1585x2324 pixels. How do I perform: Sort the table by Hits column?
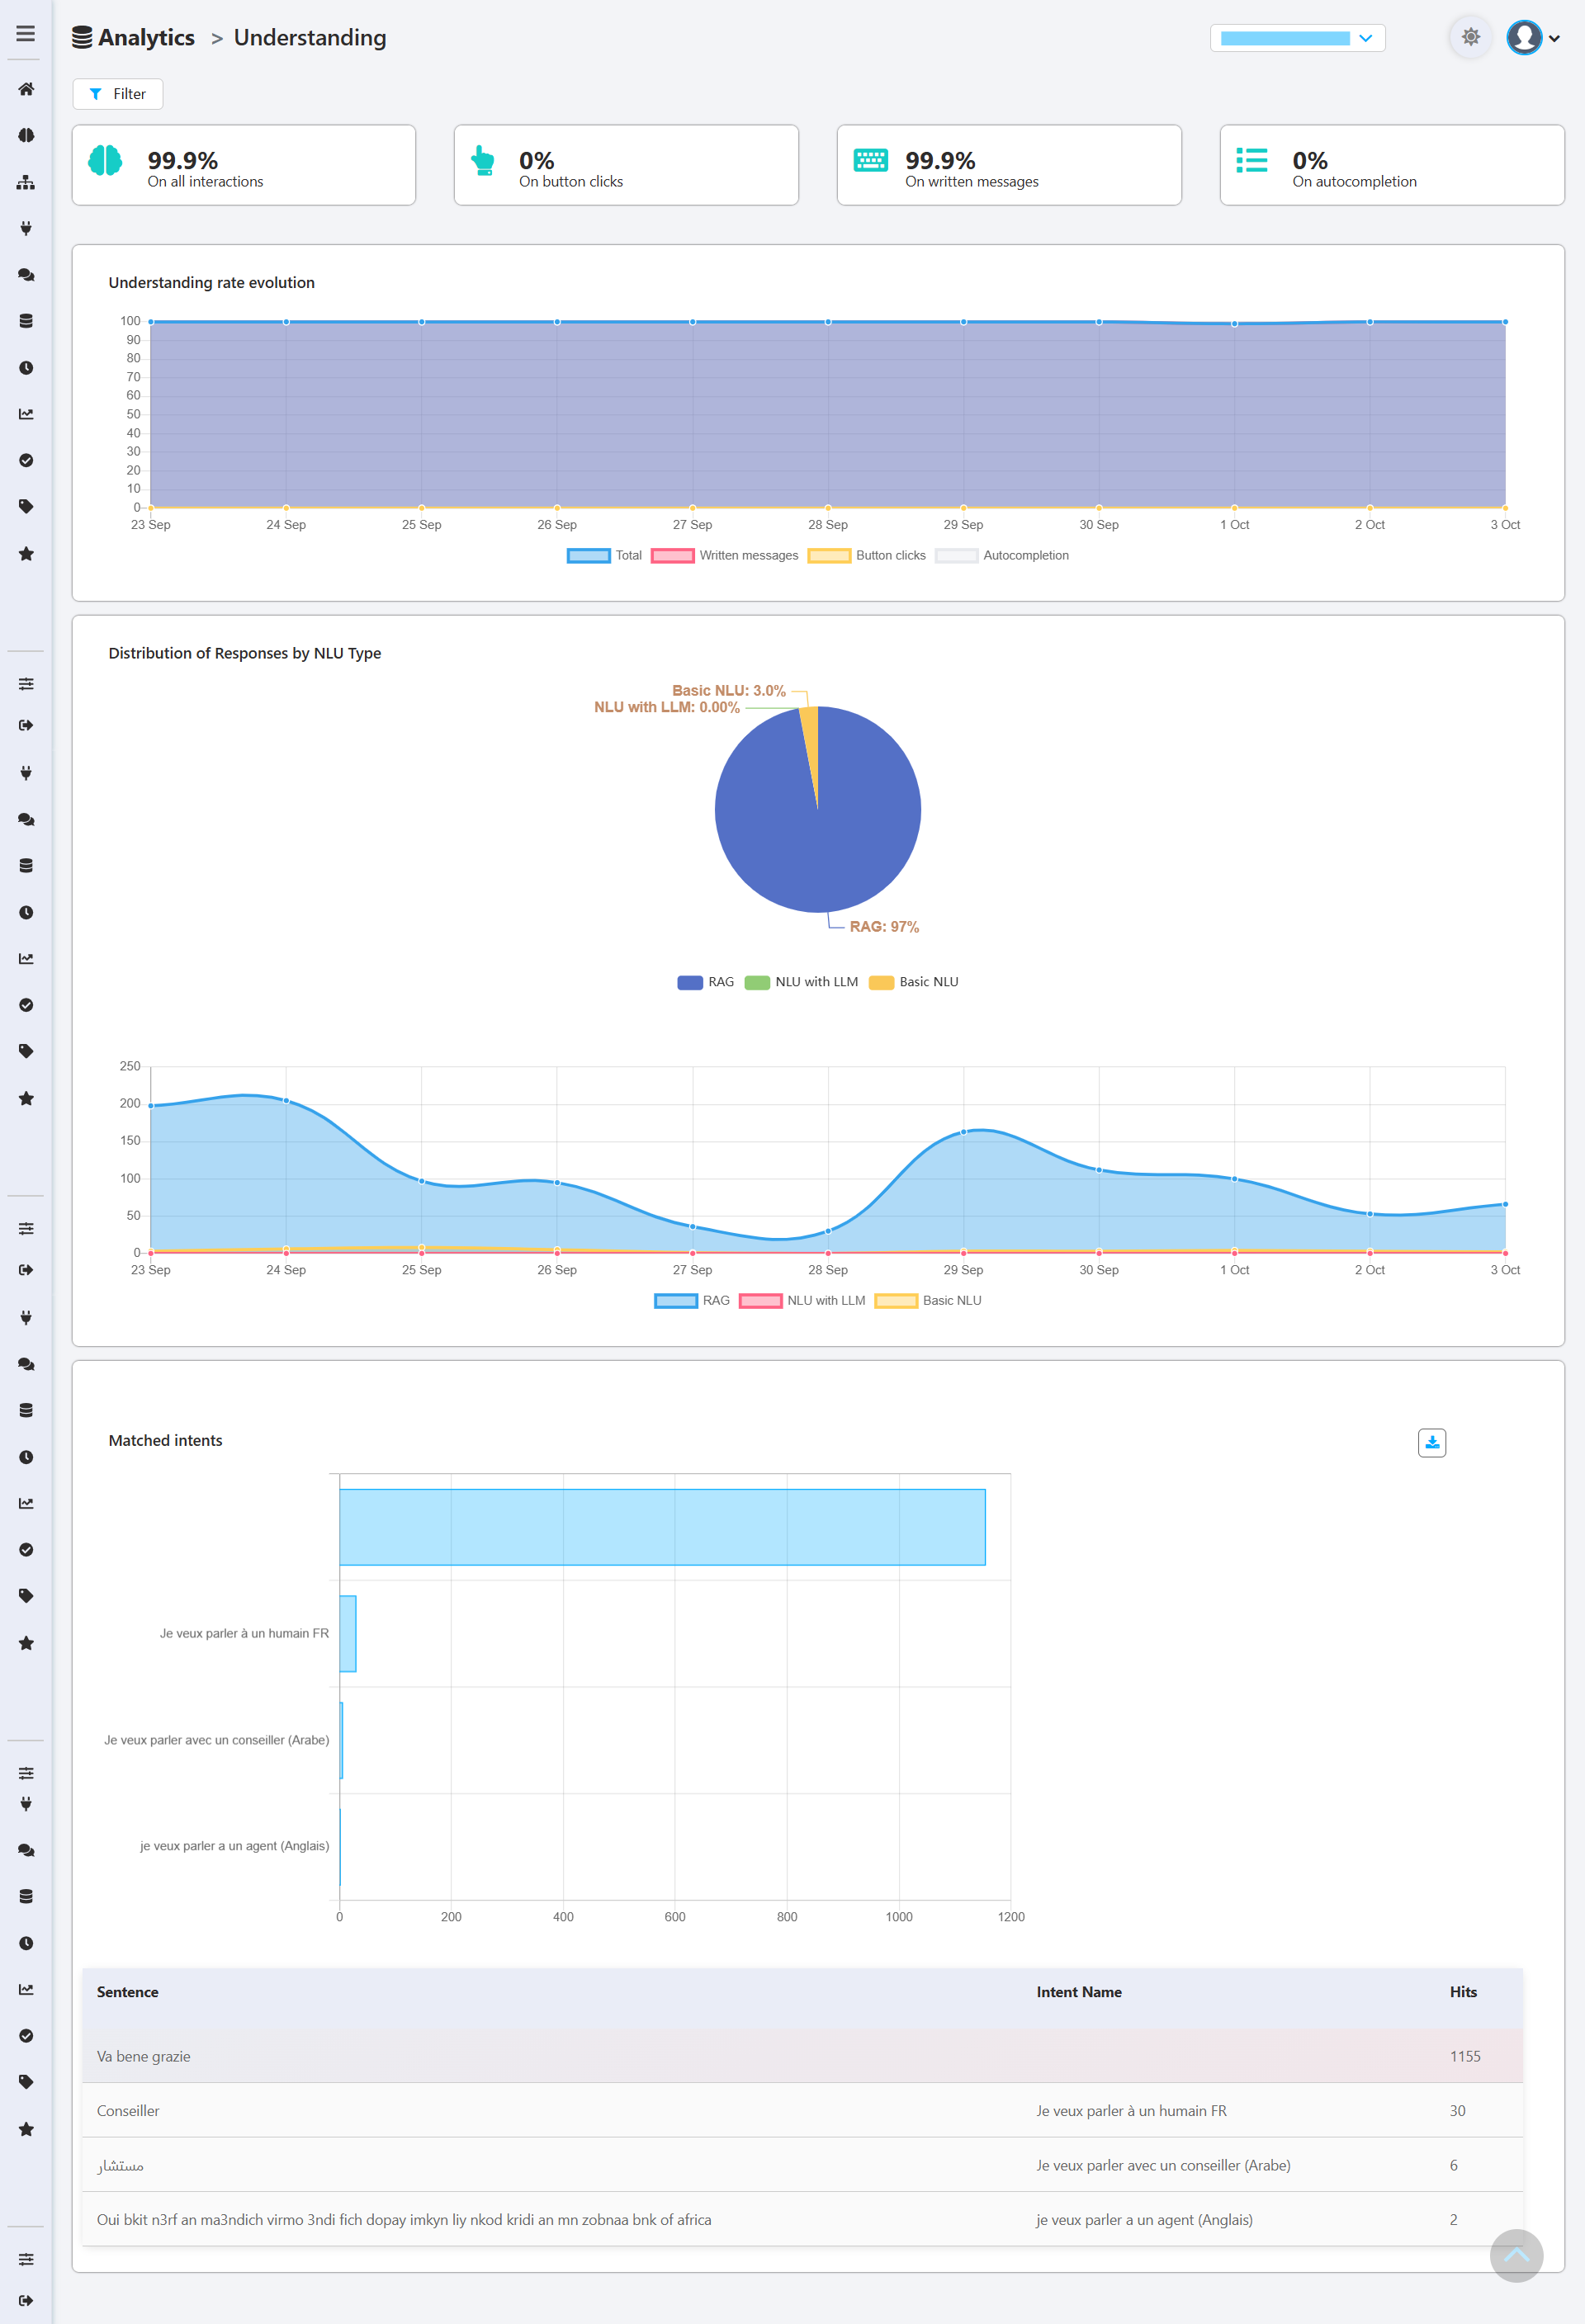coord(1462,1992)
